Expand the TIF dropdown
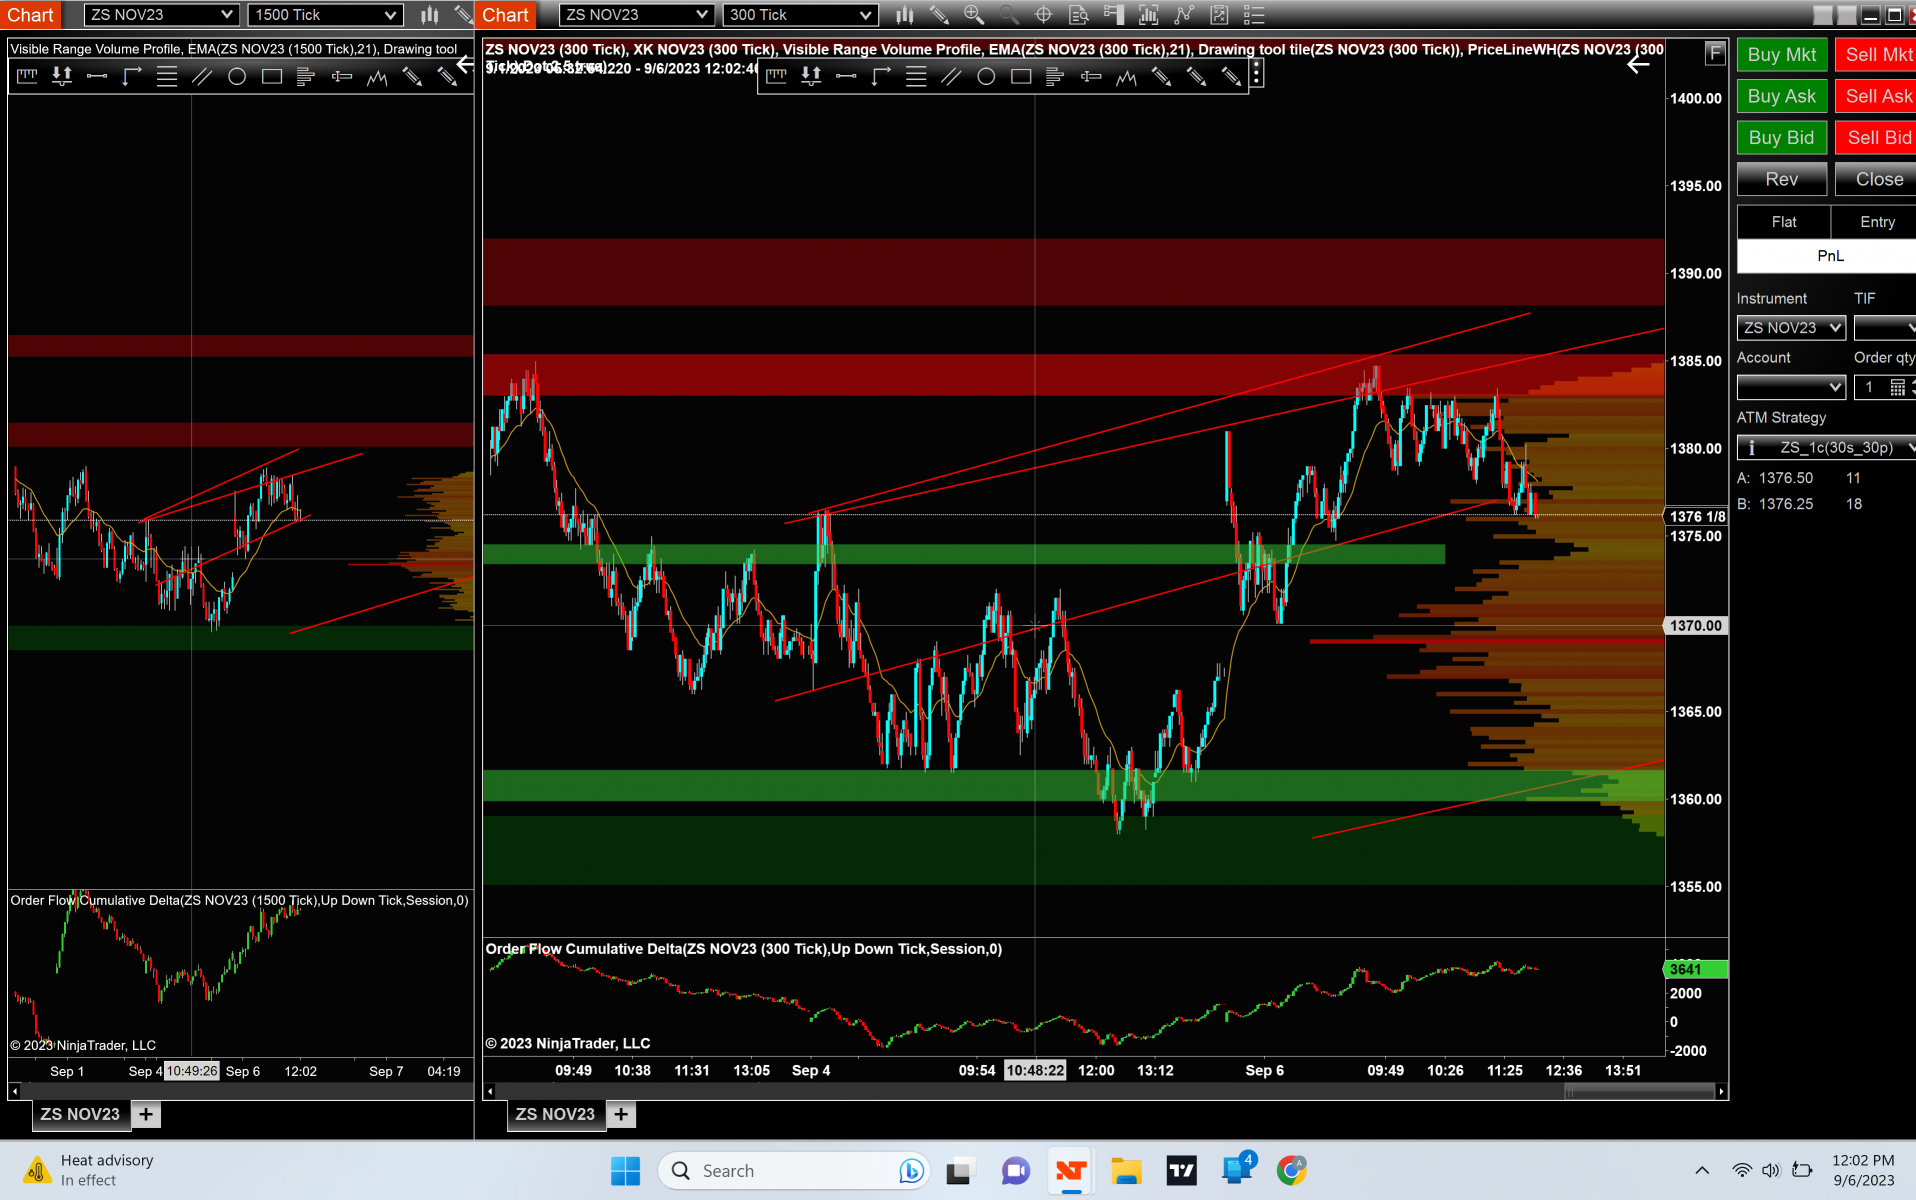This screenshot has height=1200, width=1916. (1885, 328)
